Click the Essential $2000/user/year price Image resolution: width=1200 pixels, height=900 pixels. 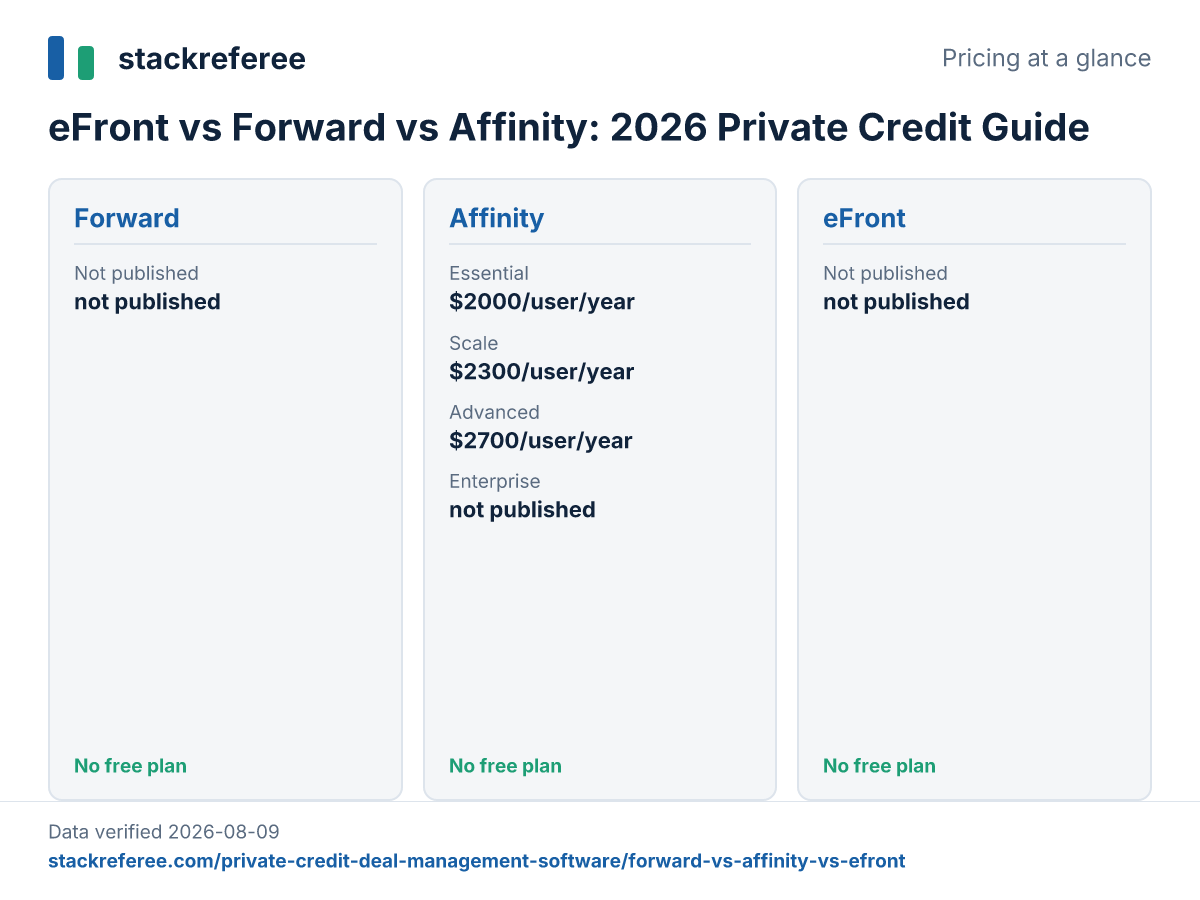pos(542,301)
